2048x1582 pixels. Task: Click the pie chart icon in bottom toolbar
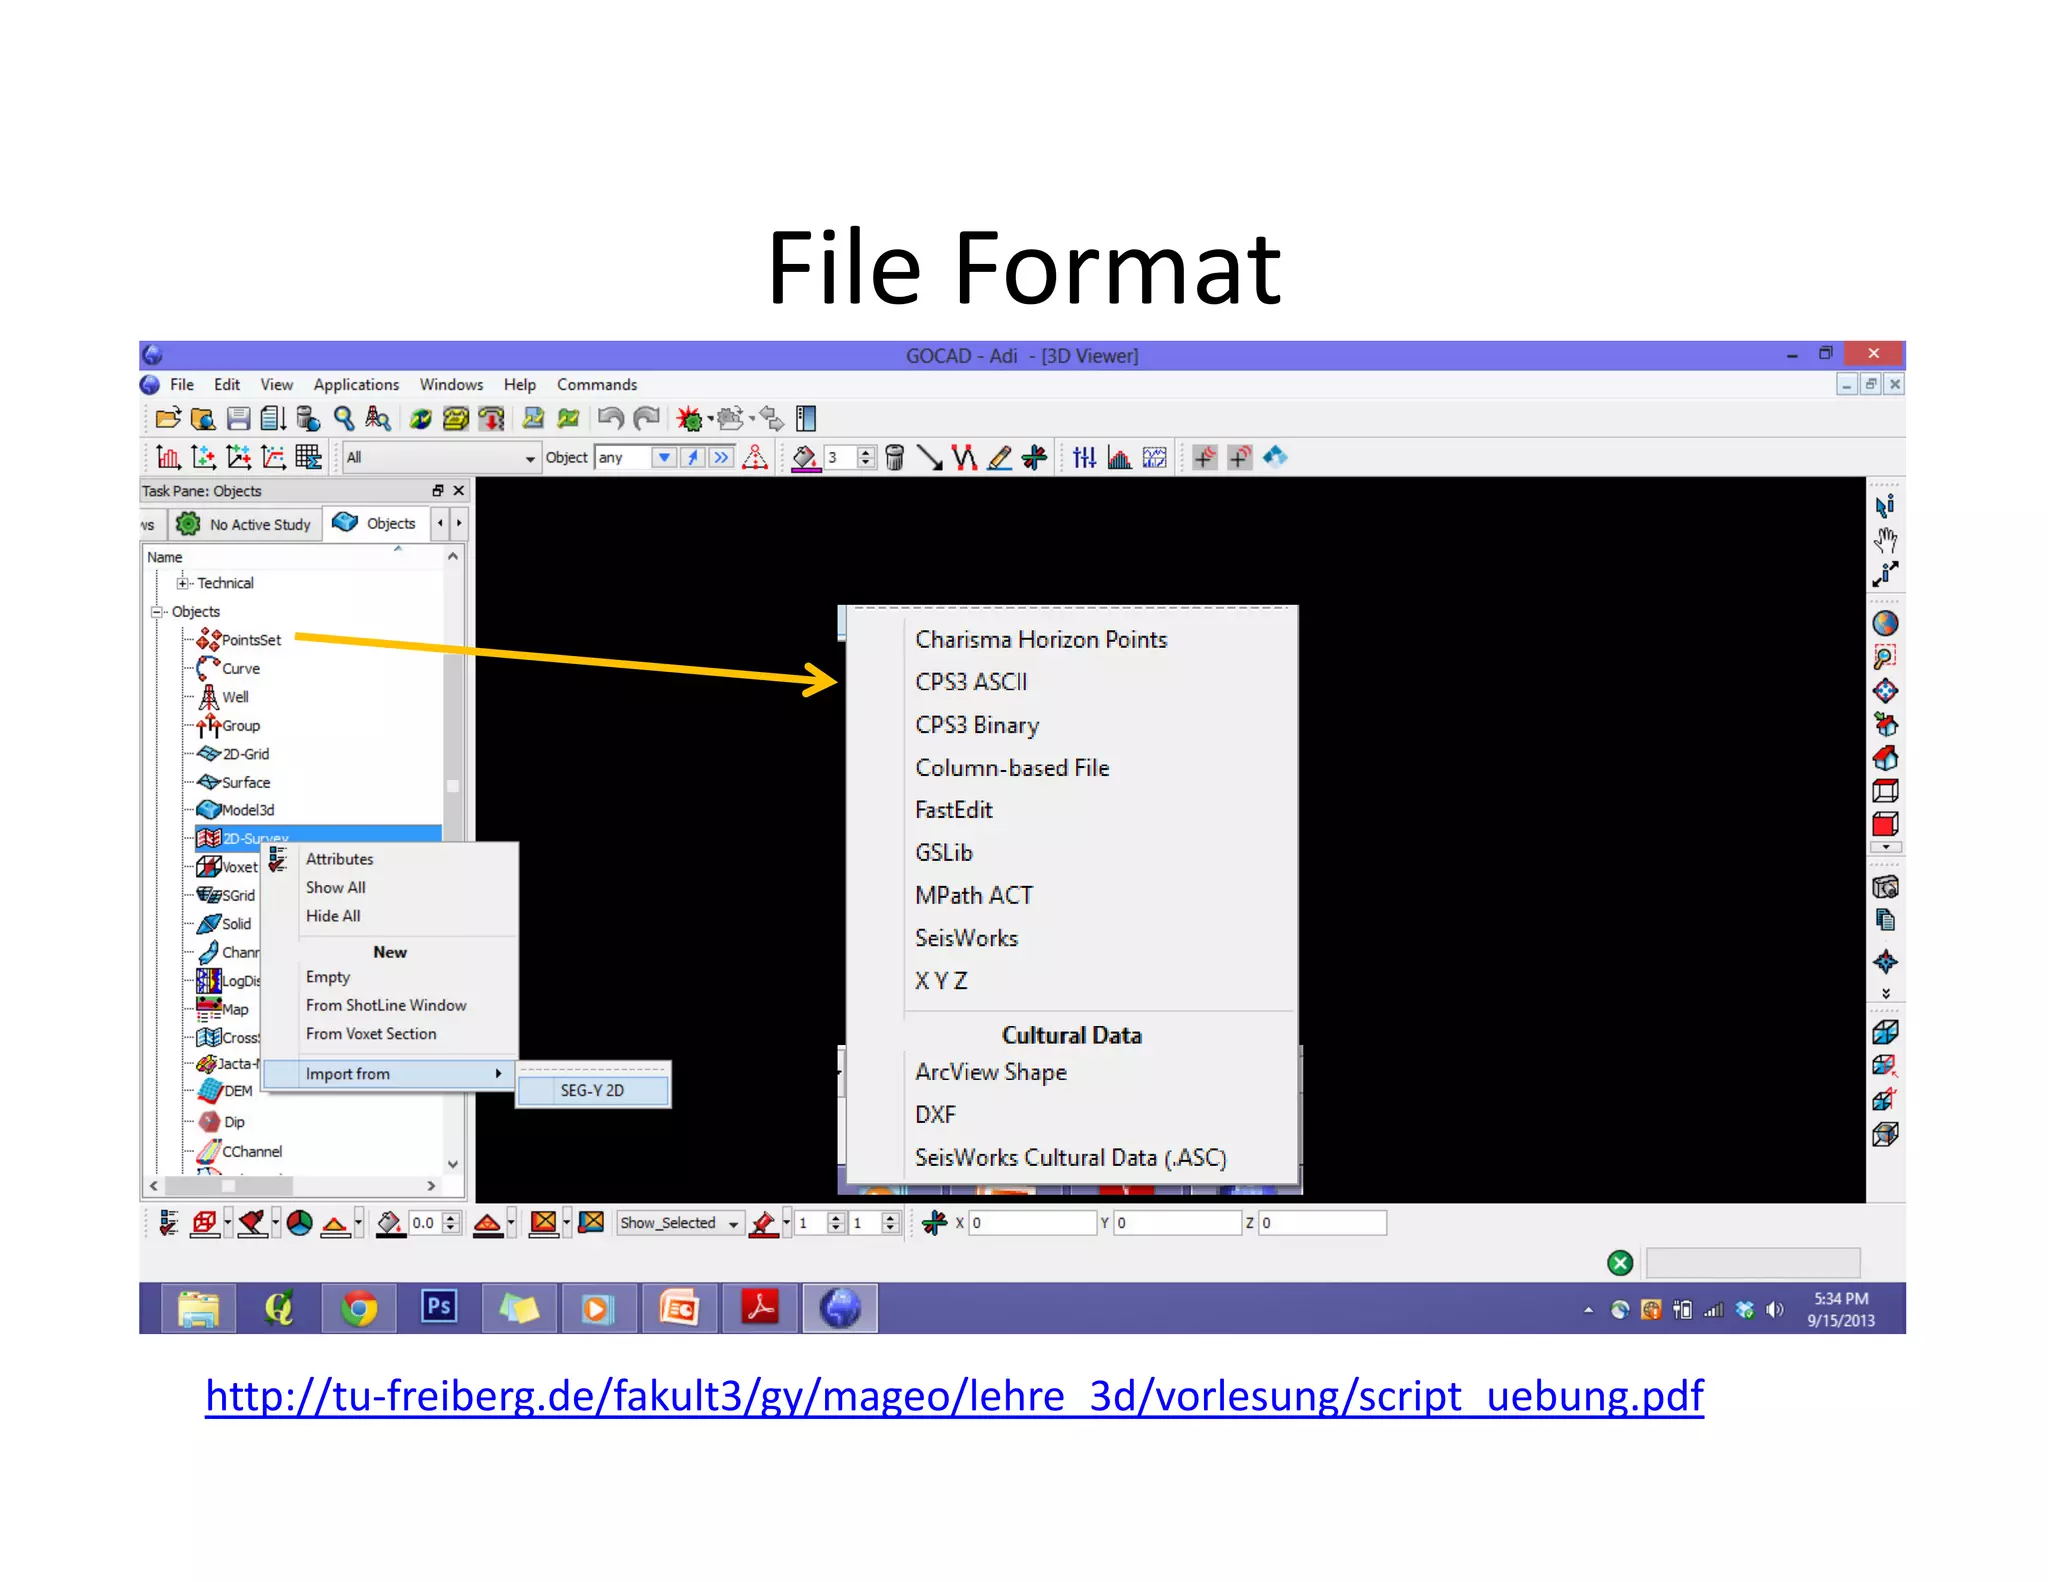299,1223
